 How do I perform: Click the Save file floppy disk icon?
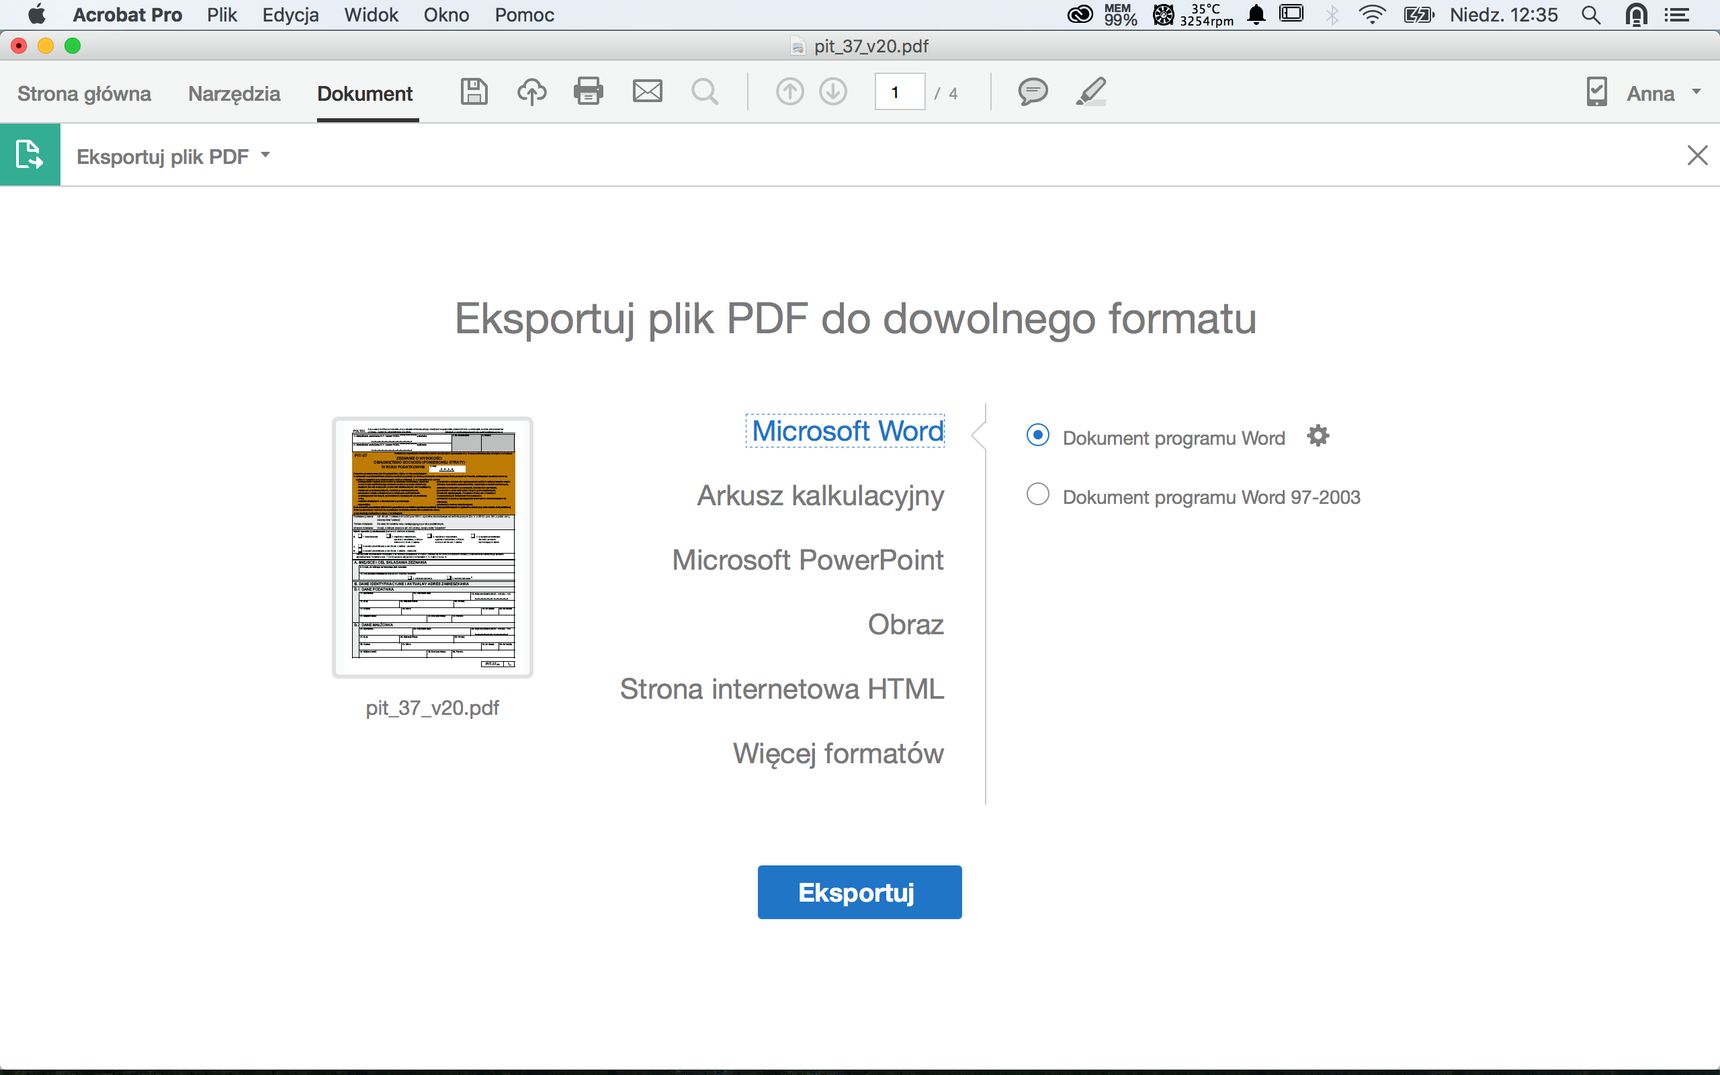(474, 92)
